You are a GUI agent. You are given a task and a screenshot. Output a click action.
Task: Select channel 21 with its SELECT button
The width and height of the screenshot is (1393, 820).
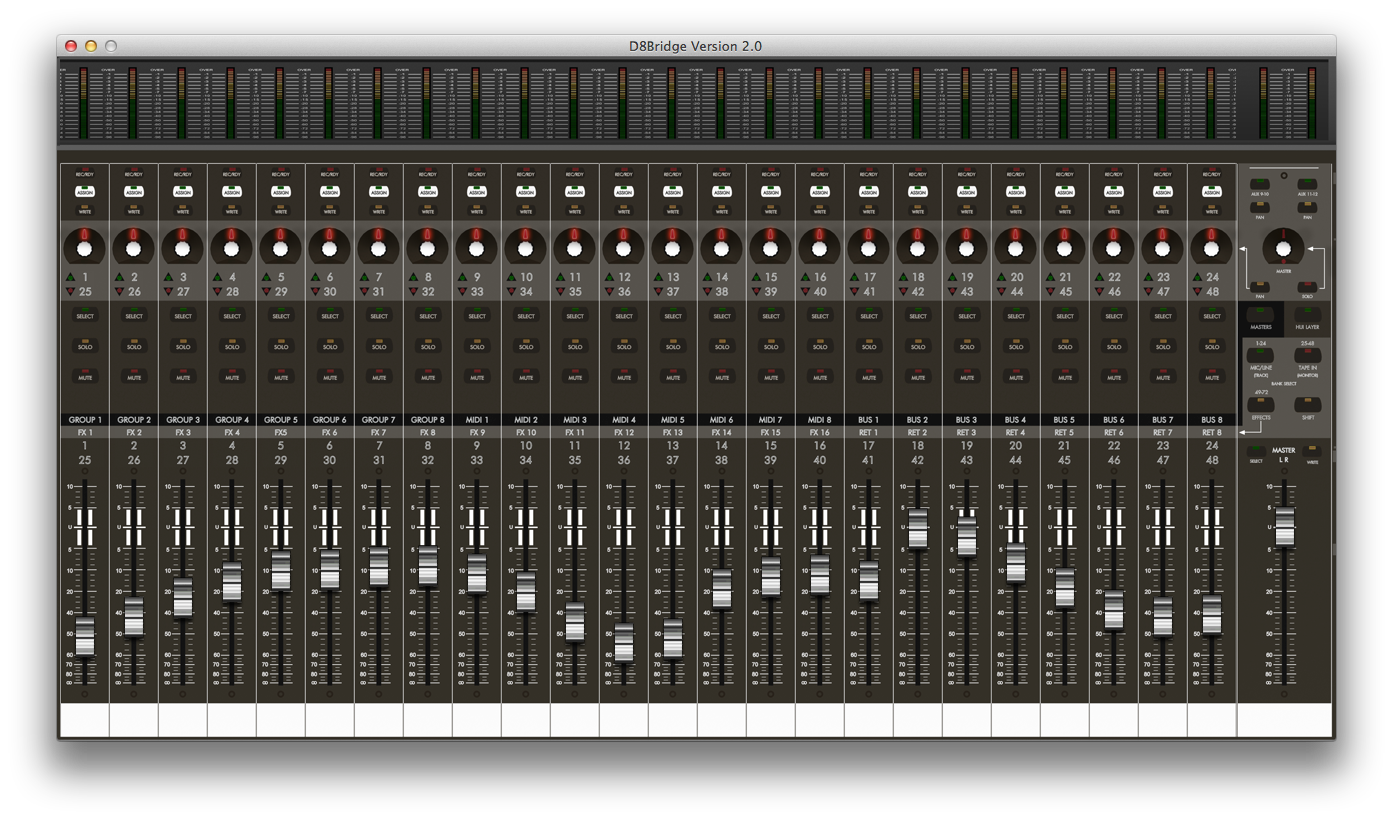[x=1065, y=314]
